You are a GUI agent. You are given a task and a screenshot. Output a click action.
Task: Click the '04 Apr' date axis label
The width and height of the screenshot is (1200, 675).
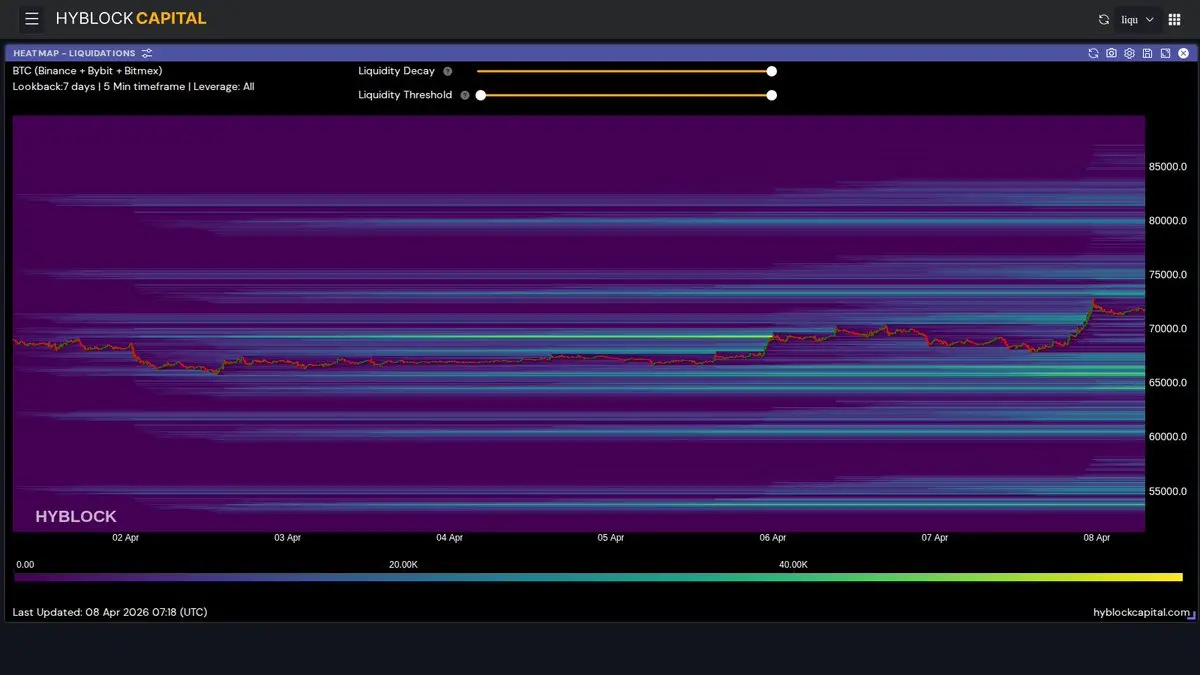[x=449, y=538]
